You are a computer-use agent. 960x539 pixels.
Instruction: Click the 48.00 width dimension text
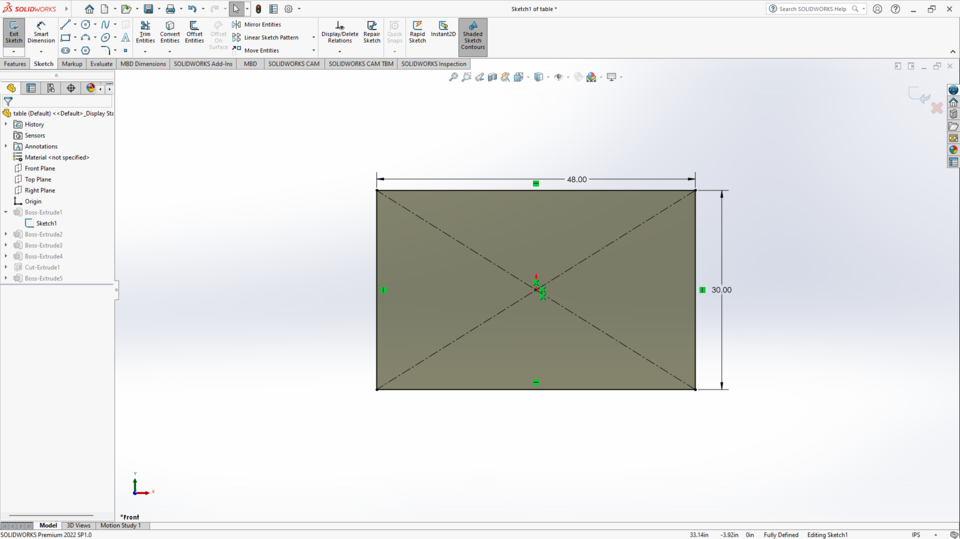pyautogui.click(x=577, y=180)
